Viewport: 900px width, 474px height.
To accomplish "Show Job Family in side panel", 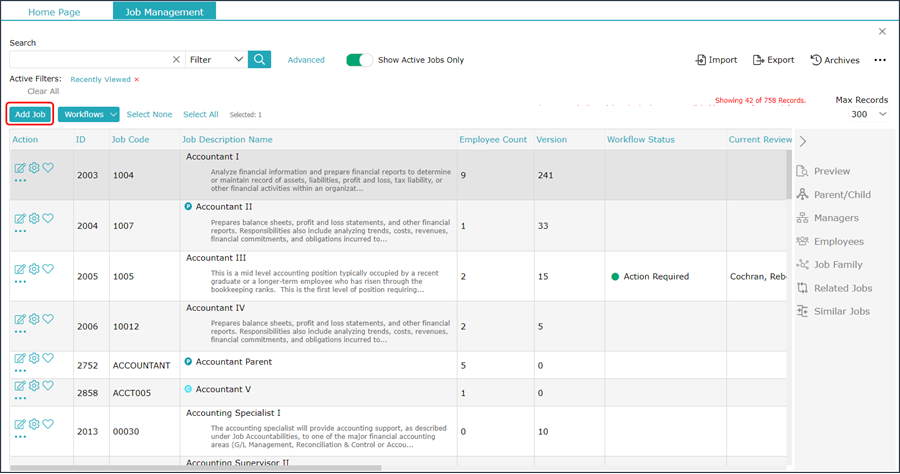I will [x=829, y=265].
